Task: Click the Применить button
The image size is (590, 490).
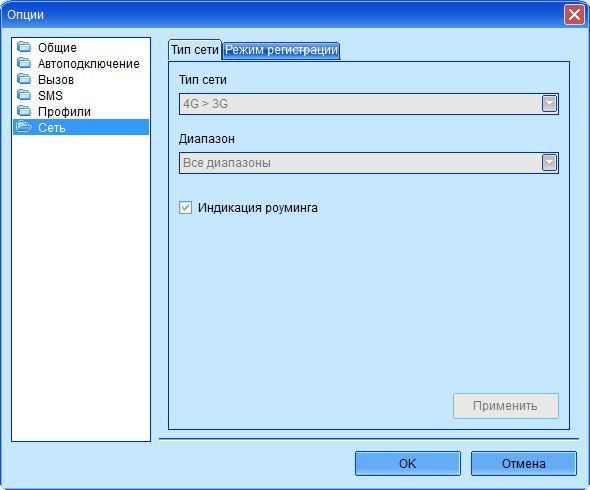Action: pos(506,406)
